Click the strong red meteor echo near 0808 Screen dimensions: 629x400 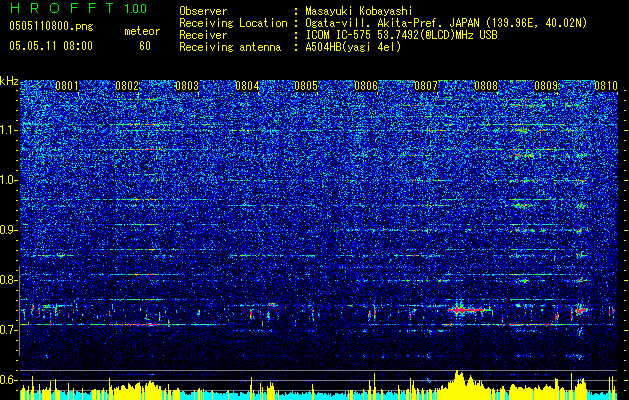pos(467,310)
